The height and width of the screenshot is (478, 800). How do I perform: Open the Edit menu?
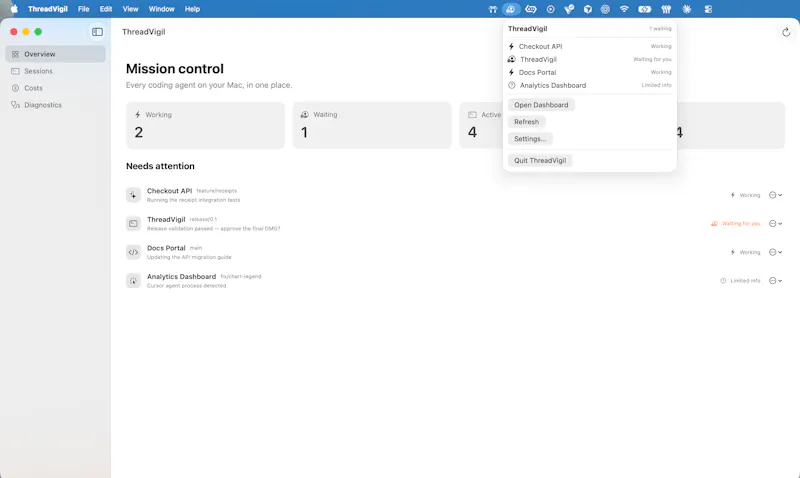coord(106,9)
